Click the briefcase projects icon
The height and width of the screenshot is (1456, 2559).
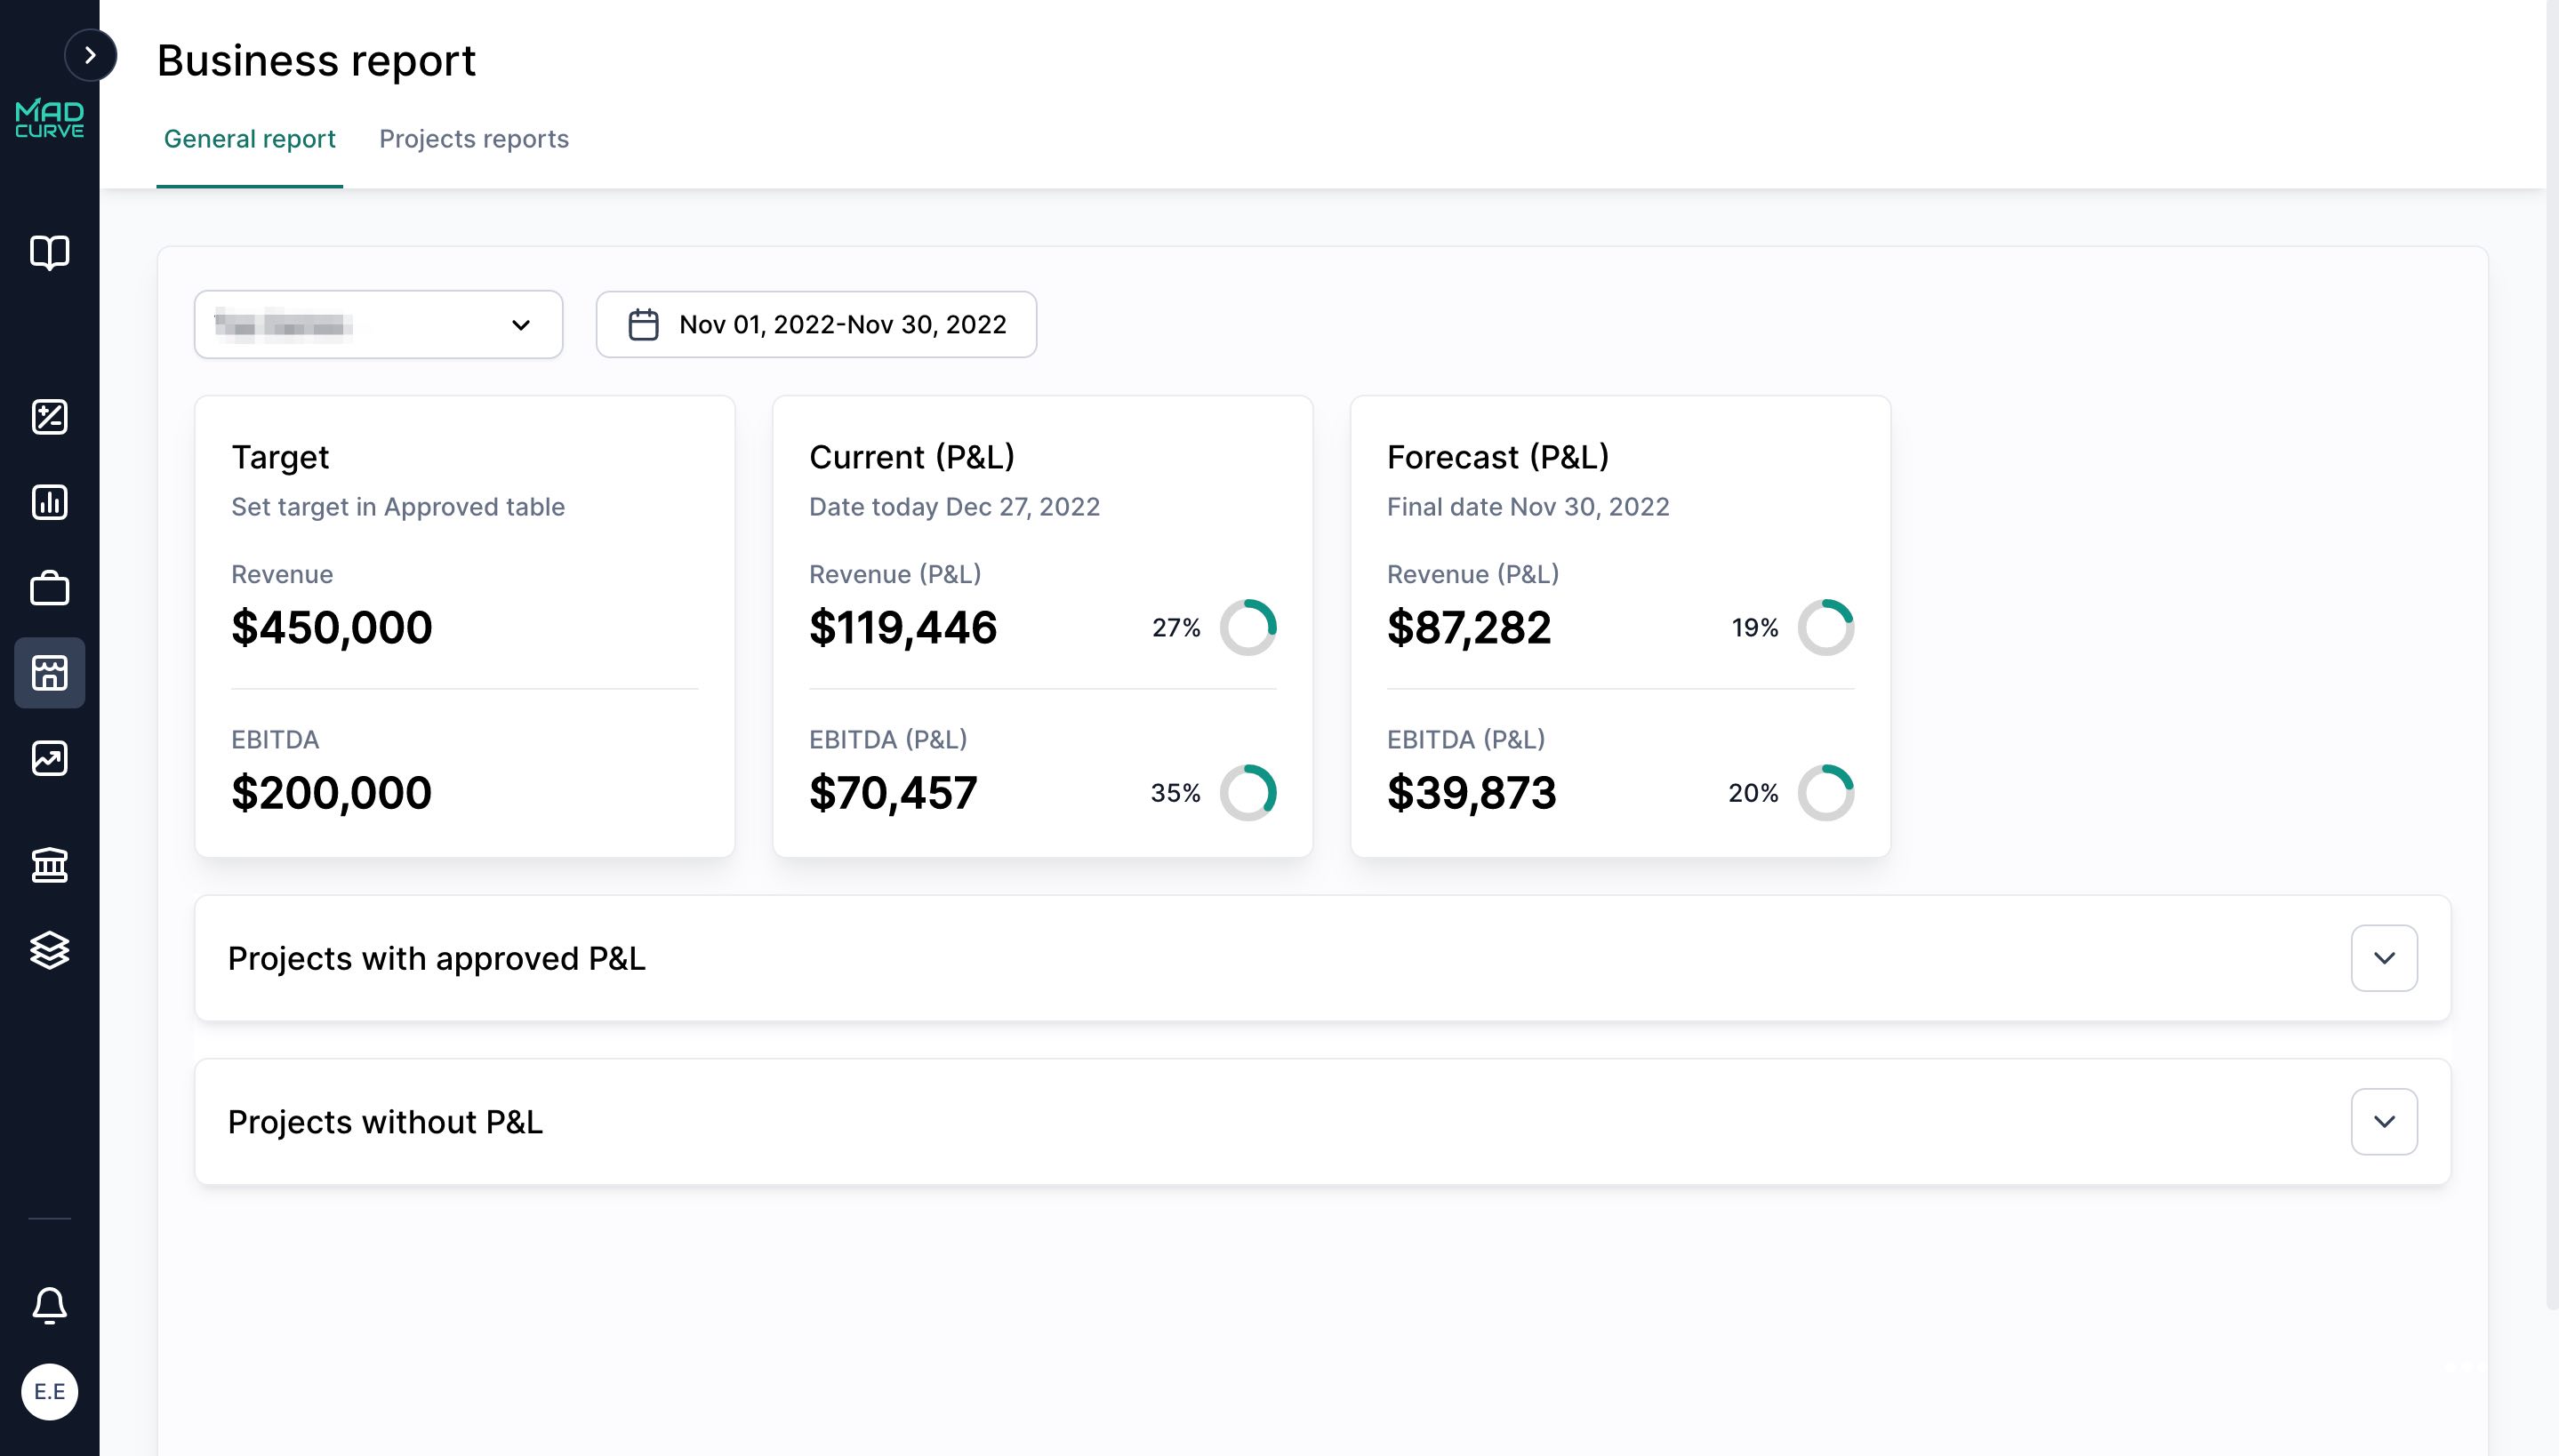pyautogui.click(x=50, y=588)
